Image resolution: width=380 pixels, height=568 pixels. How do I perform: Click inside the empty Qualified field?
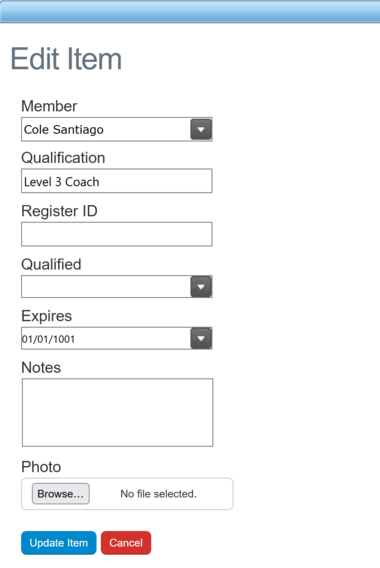tap(106, 287)
